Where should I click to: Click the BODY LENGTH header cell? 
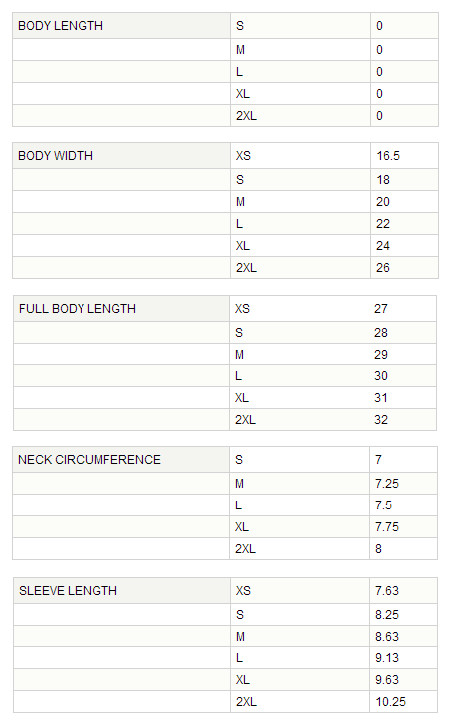[x=121, y=26]
